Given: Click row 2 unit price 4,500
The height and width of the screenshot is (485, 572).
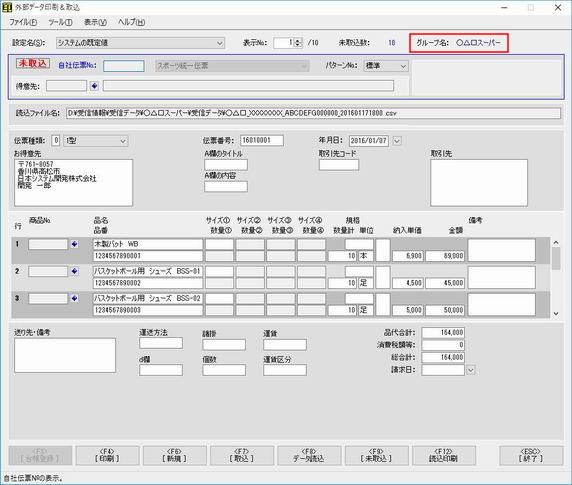Looking at the screenshot, I should [408, 283].
